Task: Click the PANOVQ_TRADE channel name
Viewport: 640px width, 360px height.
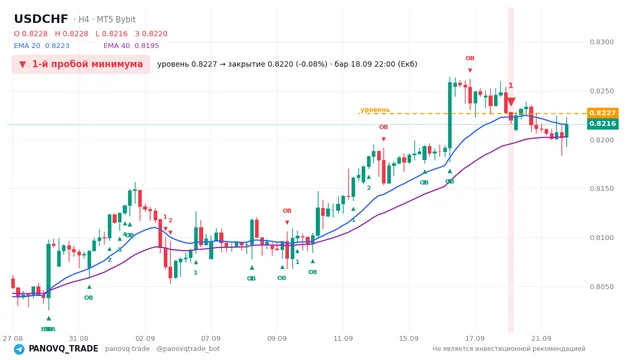Action: point(63,349)
